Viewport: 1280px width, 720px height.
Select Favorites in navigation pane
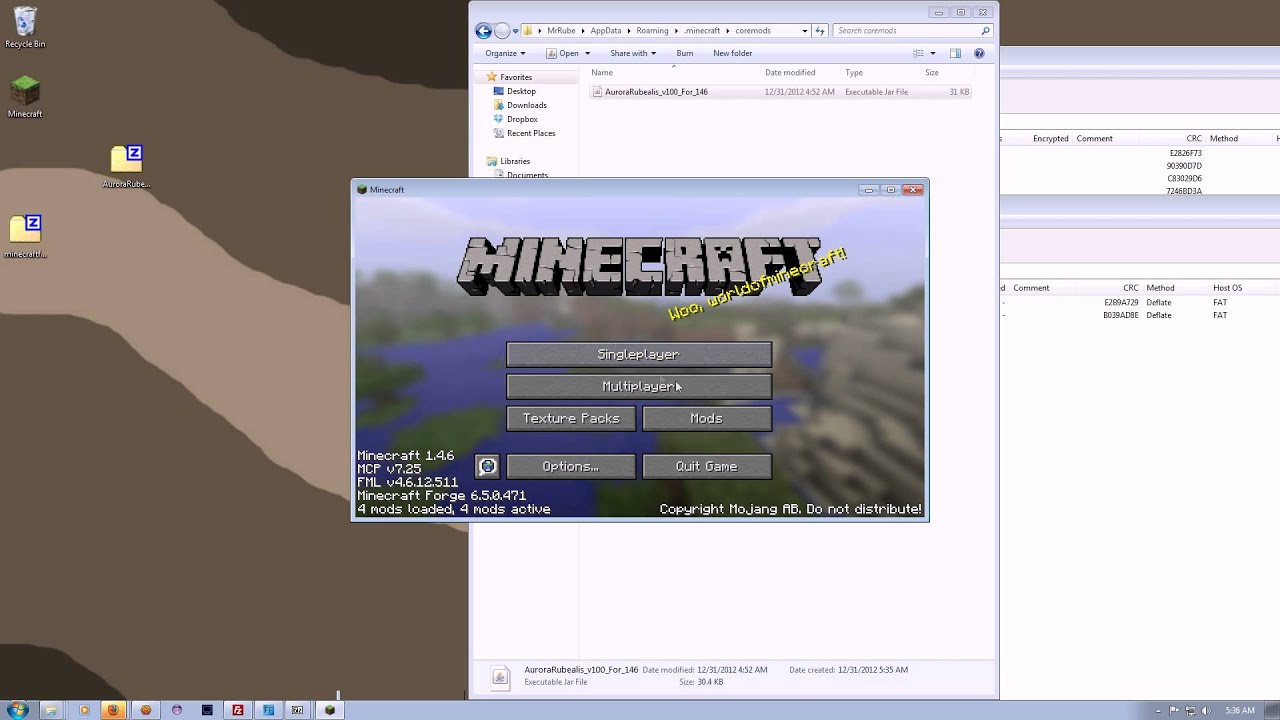pos(516,77)
